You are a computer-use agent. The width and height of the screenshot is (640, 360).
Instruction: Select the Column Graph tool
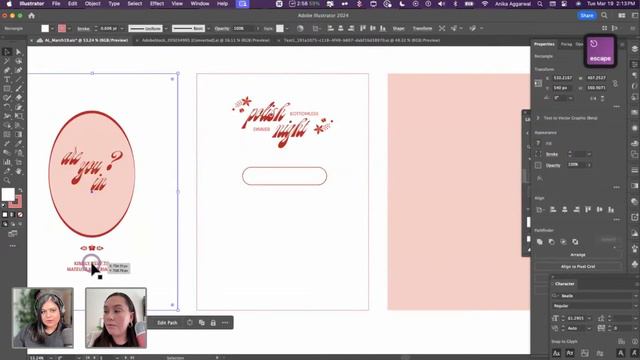point(7,162)
